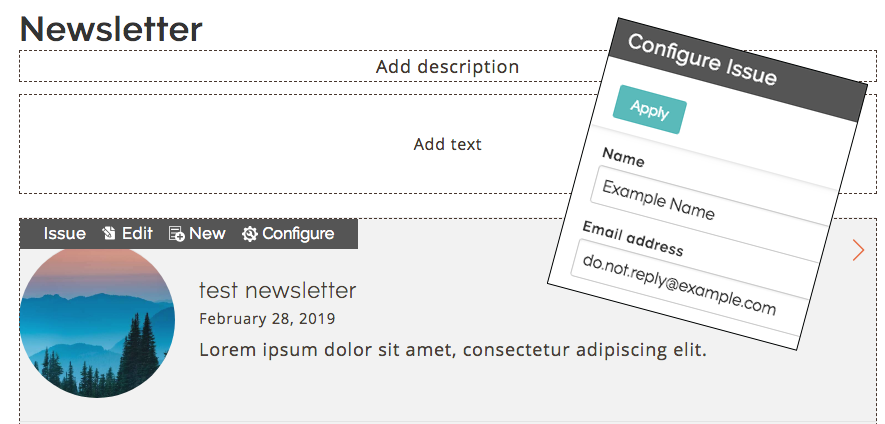Viewport: 885px width, 424px height.
Task: Go to next issue with orange chevron
Action: click(858, 250)
